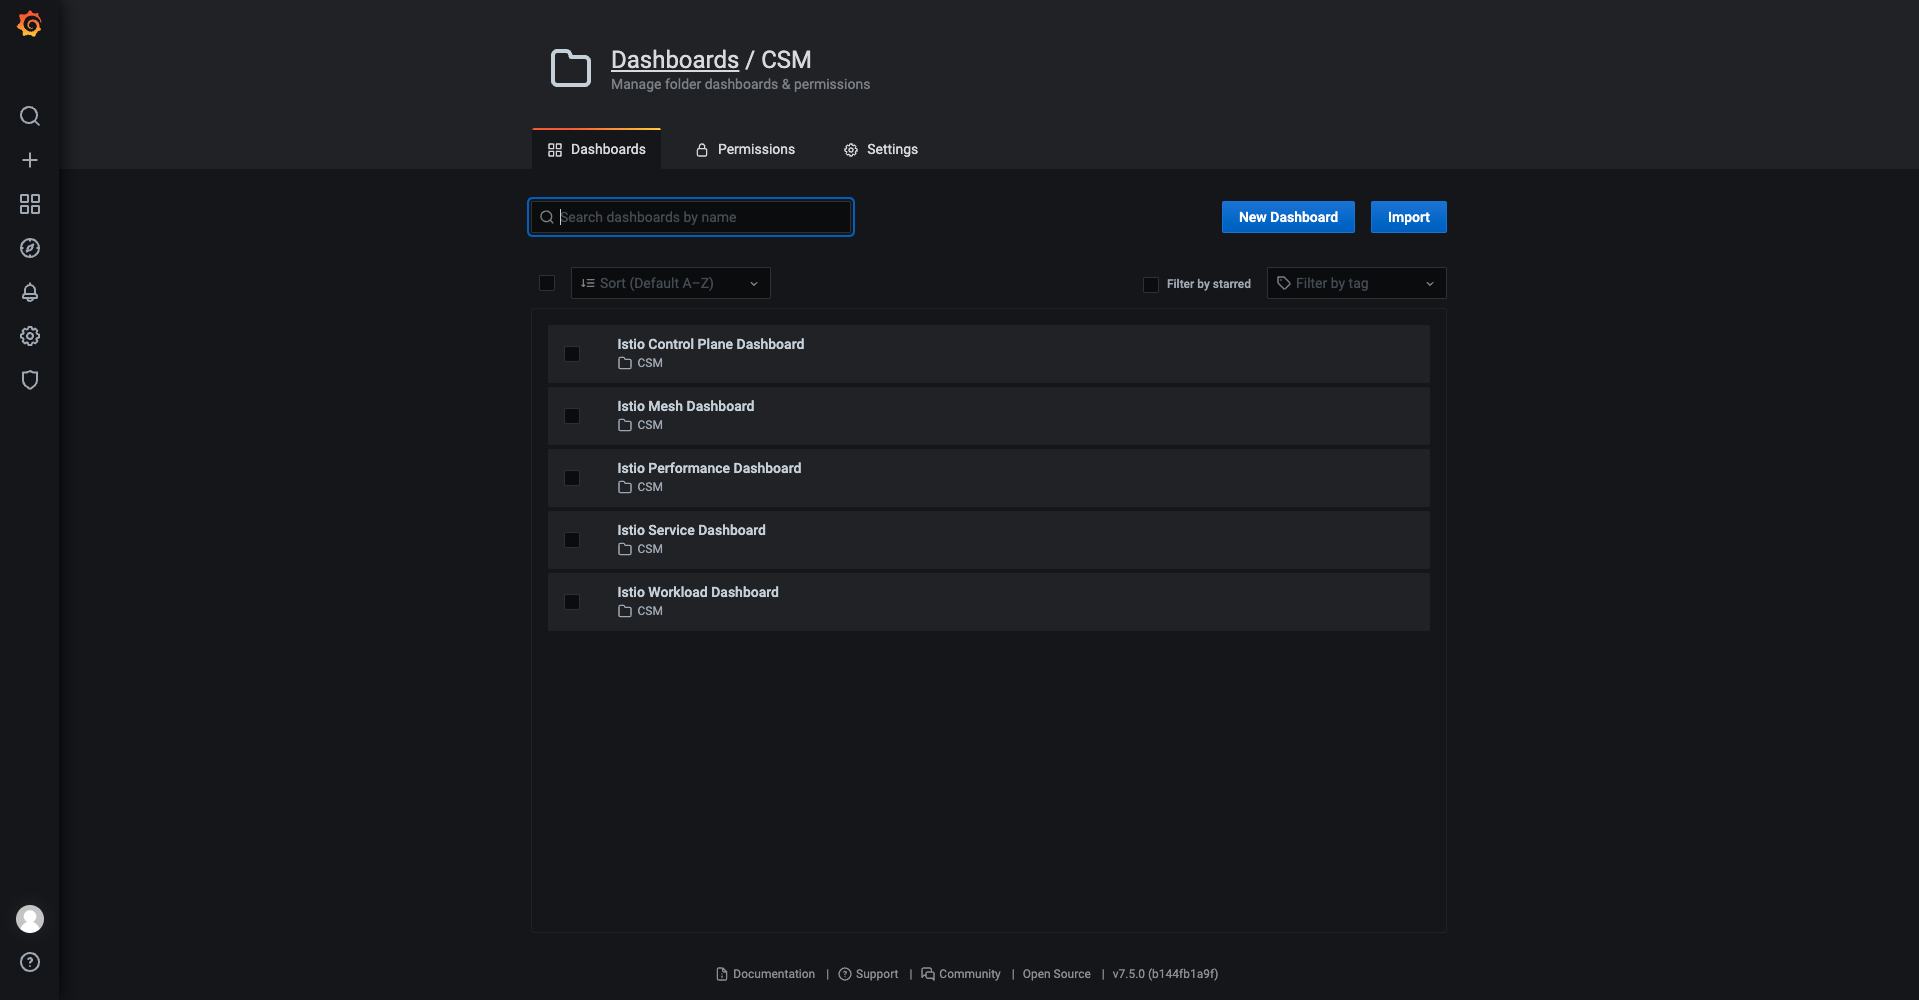Check Istio Service Dashboard checkbox
The width and height of the screenshot is (1919, 1000).
(572, 540)
